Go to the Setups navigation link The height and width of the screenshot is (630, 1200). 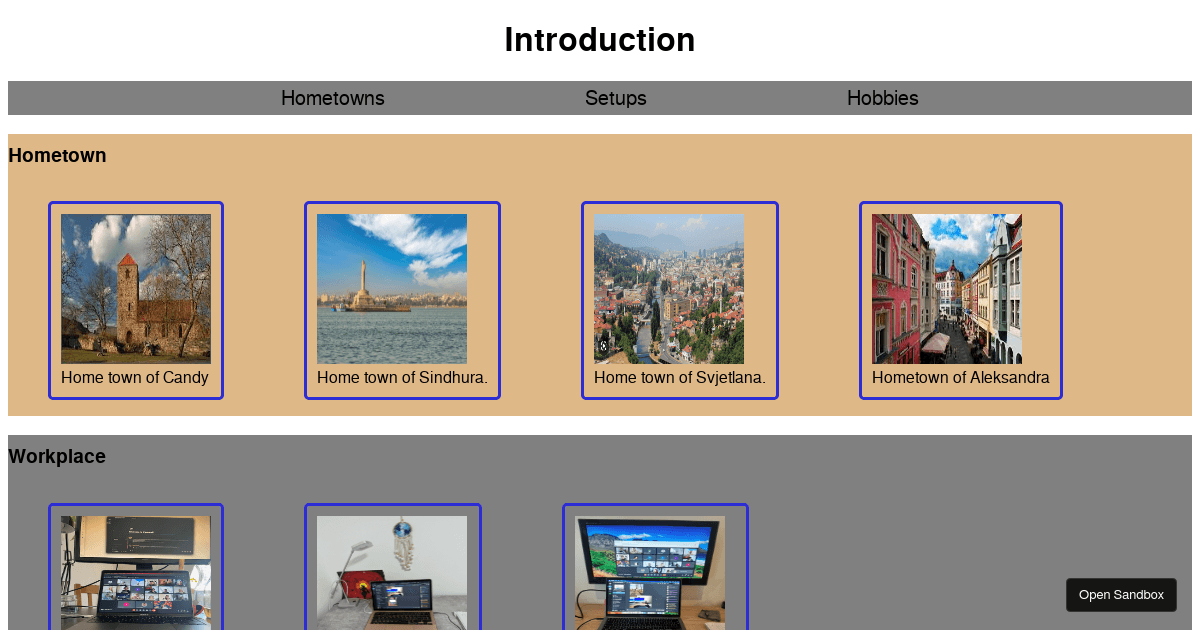click(616, 98)
